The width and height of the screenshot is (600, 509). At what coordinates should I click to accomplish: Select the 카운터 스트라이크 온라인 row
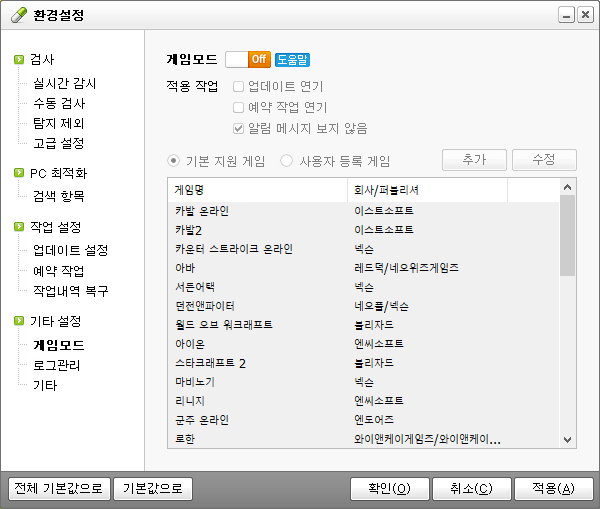364,249
